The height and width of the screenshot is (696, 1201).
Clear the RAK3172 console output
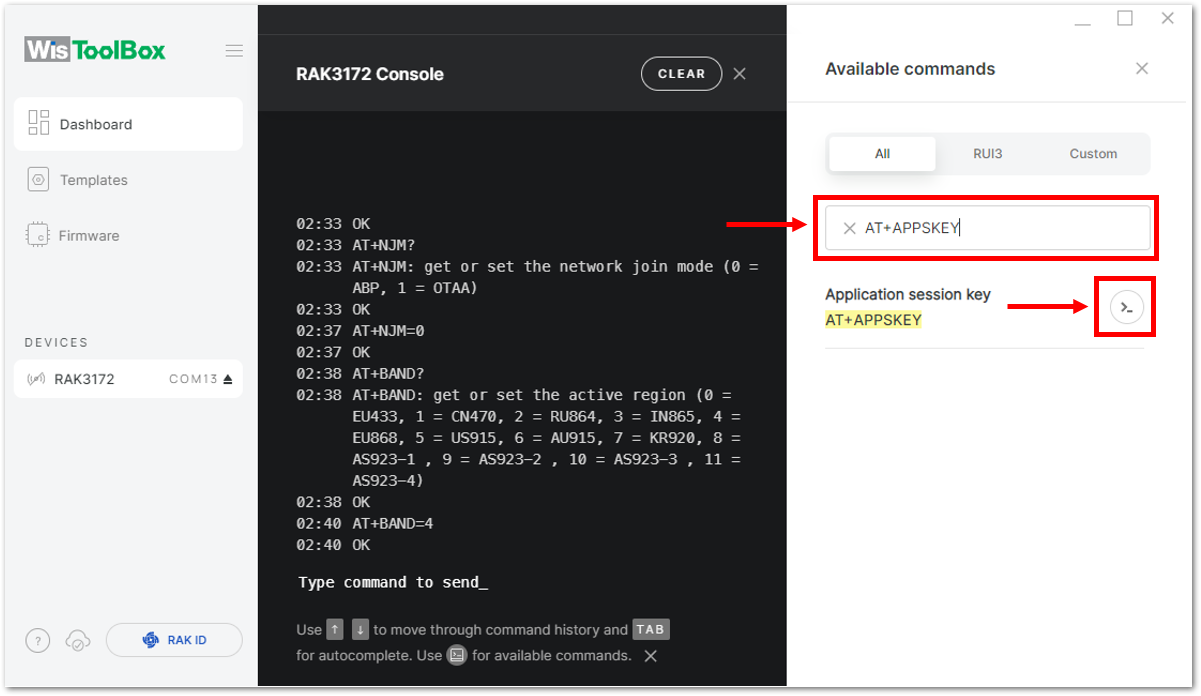click(x=681, y=73)
